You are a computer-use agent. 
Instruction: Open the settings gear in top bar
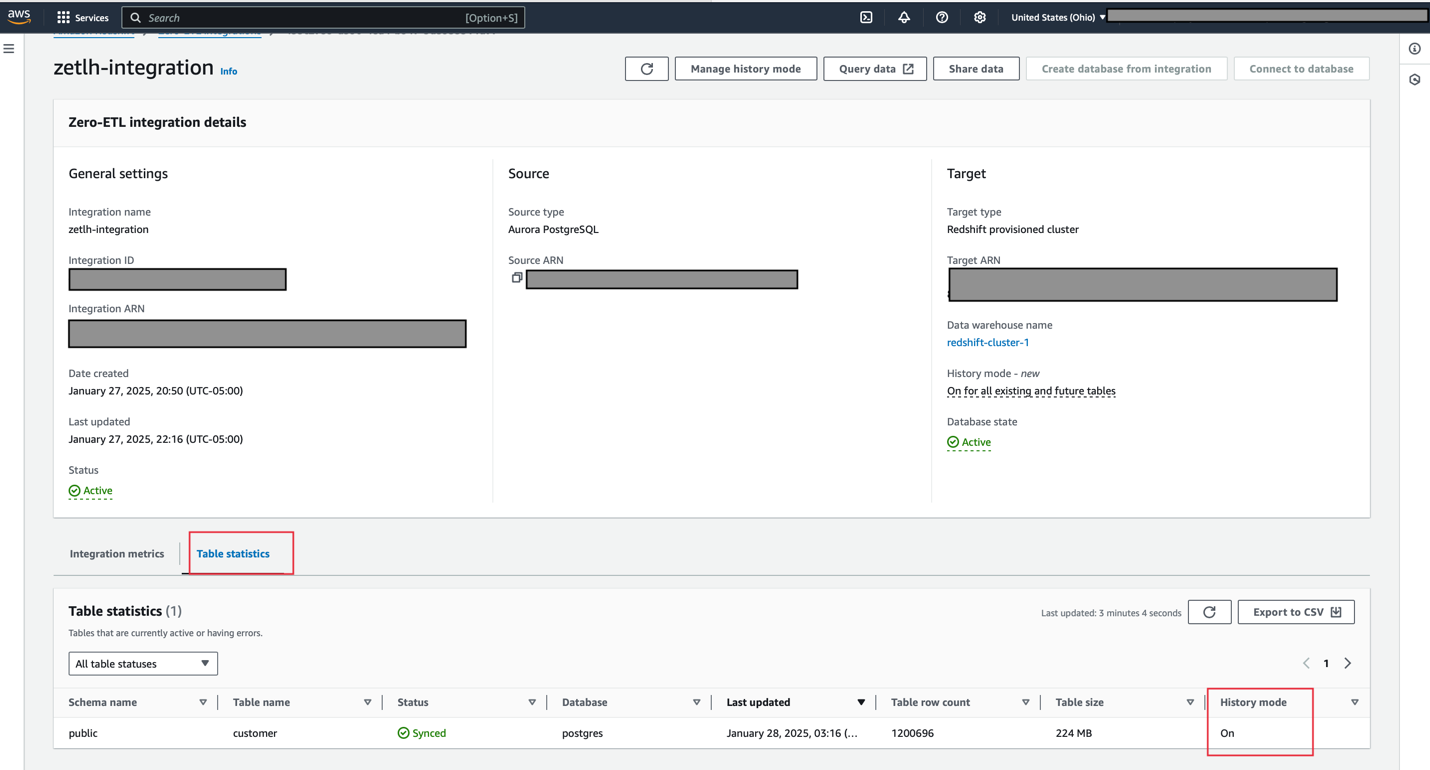[x=980, y=17]
